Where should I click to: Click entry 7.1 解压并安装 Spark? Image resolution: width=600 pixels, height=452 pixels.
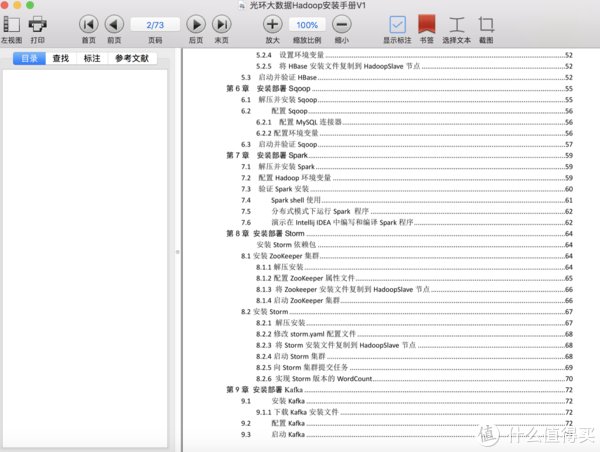pos(407,166)
